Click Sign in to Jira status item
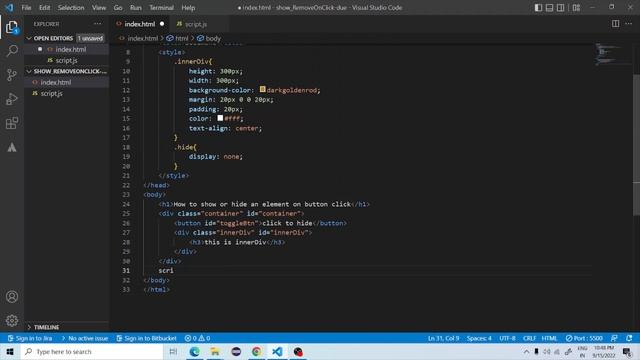Image resolution: width=640 pixels, height=360 pixels. coord(30,338)
